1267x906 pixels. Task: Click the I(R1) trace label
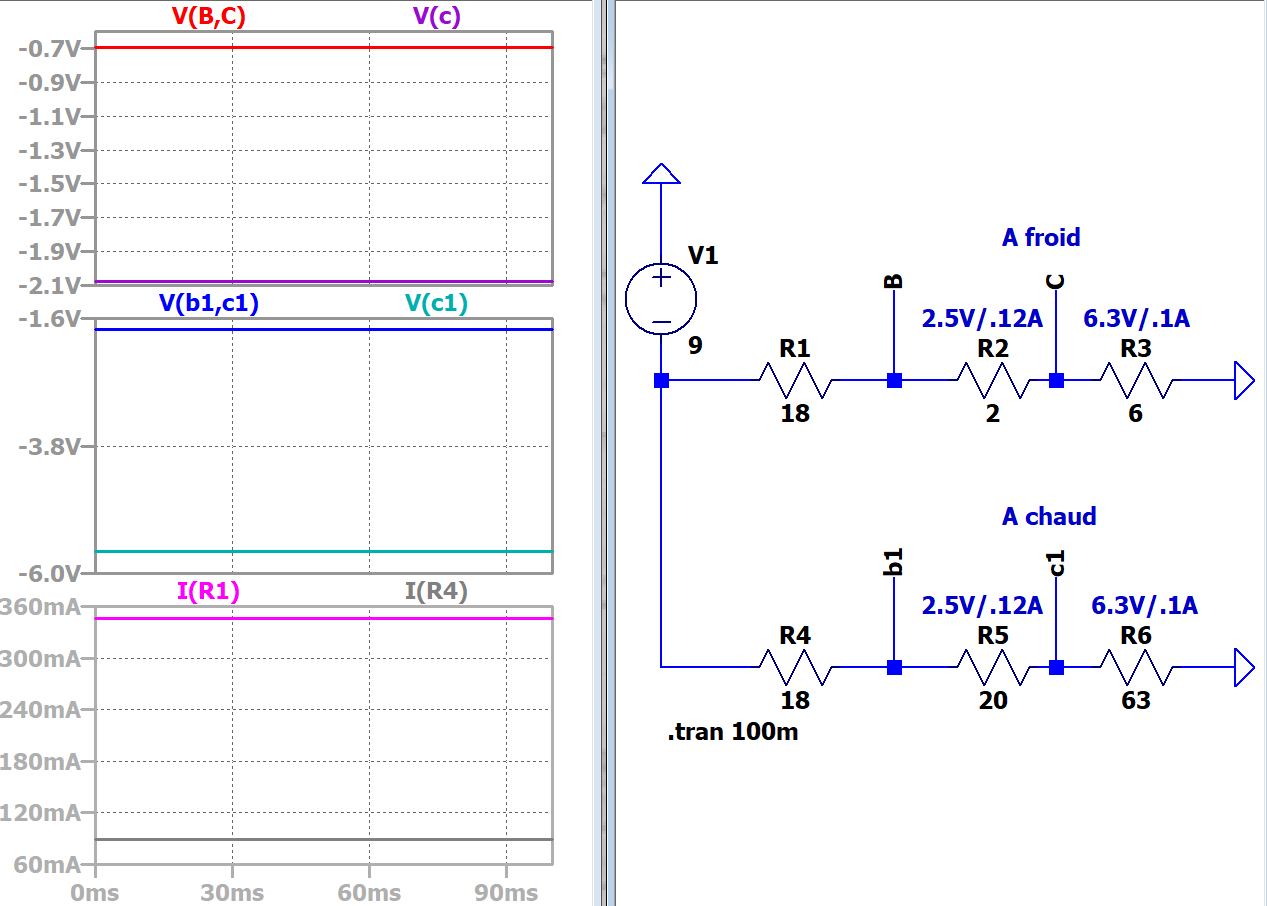pos(208,591)
